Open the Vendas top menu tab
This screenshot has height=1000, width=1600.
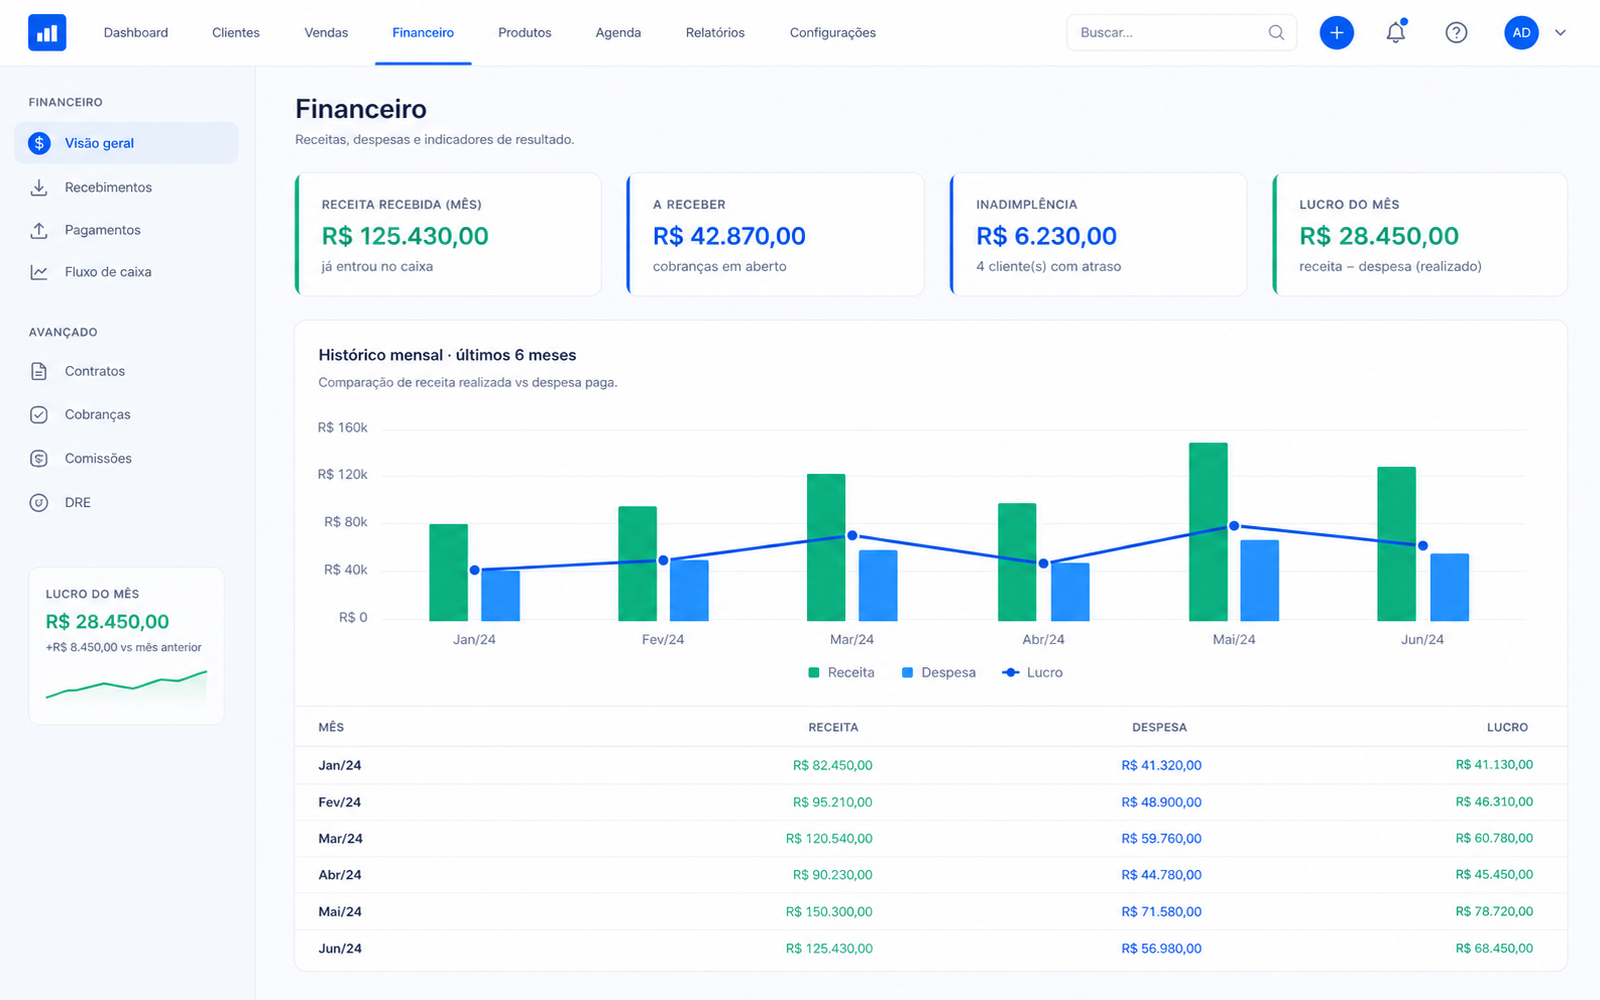[326, 33]
